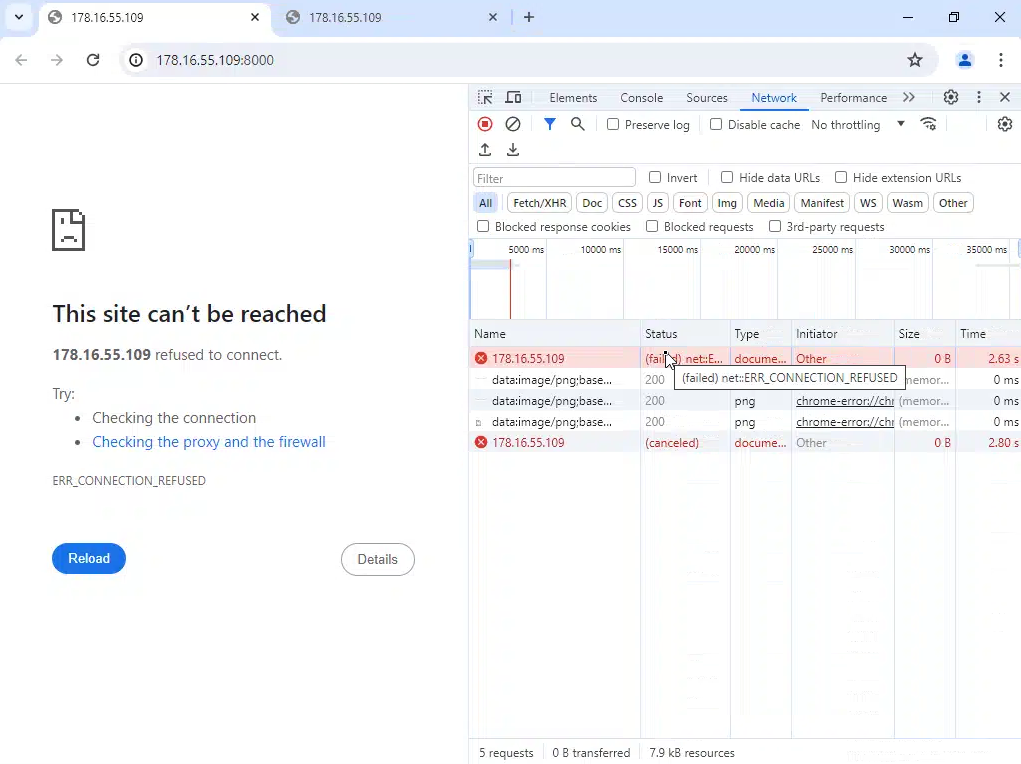The image size is (1021, 764).
Task: Check 3rd-party requests only
Action: (776, 226)
